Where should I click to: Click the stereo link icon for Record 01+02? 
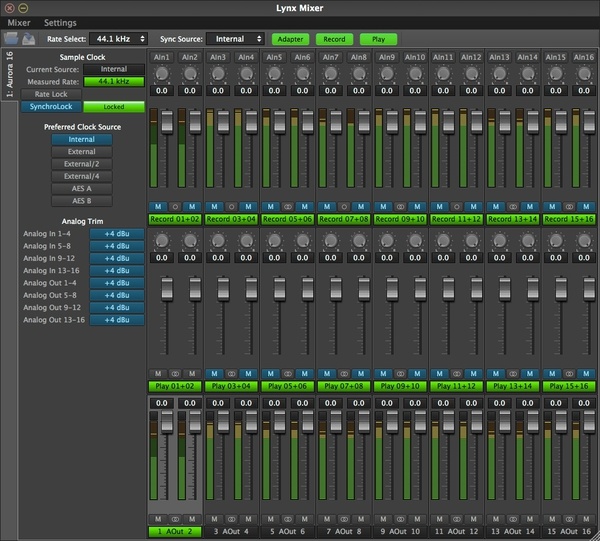point(175,206)
